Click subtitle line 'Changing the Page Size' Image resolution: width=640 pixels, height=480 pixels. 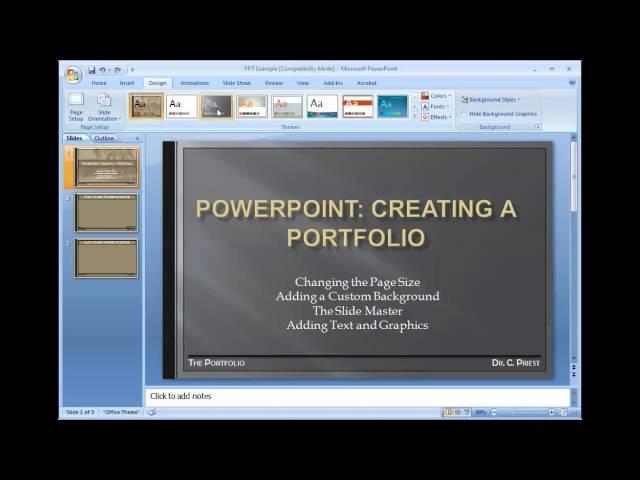coord(357,282)
